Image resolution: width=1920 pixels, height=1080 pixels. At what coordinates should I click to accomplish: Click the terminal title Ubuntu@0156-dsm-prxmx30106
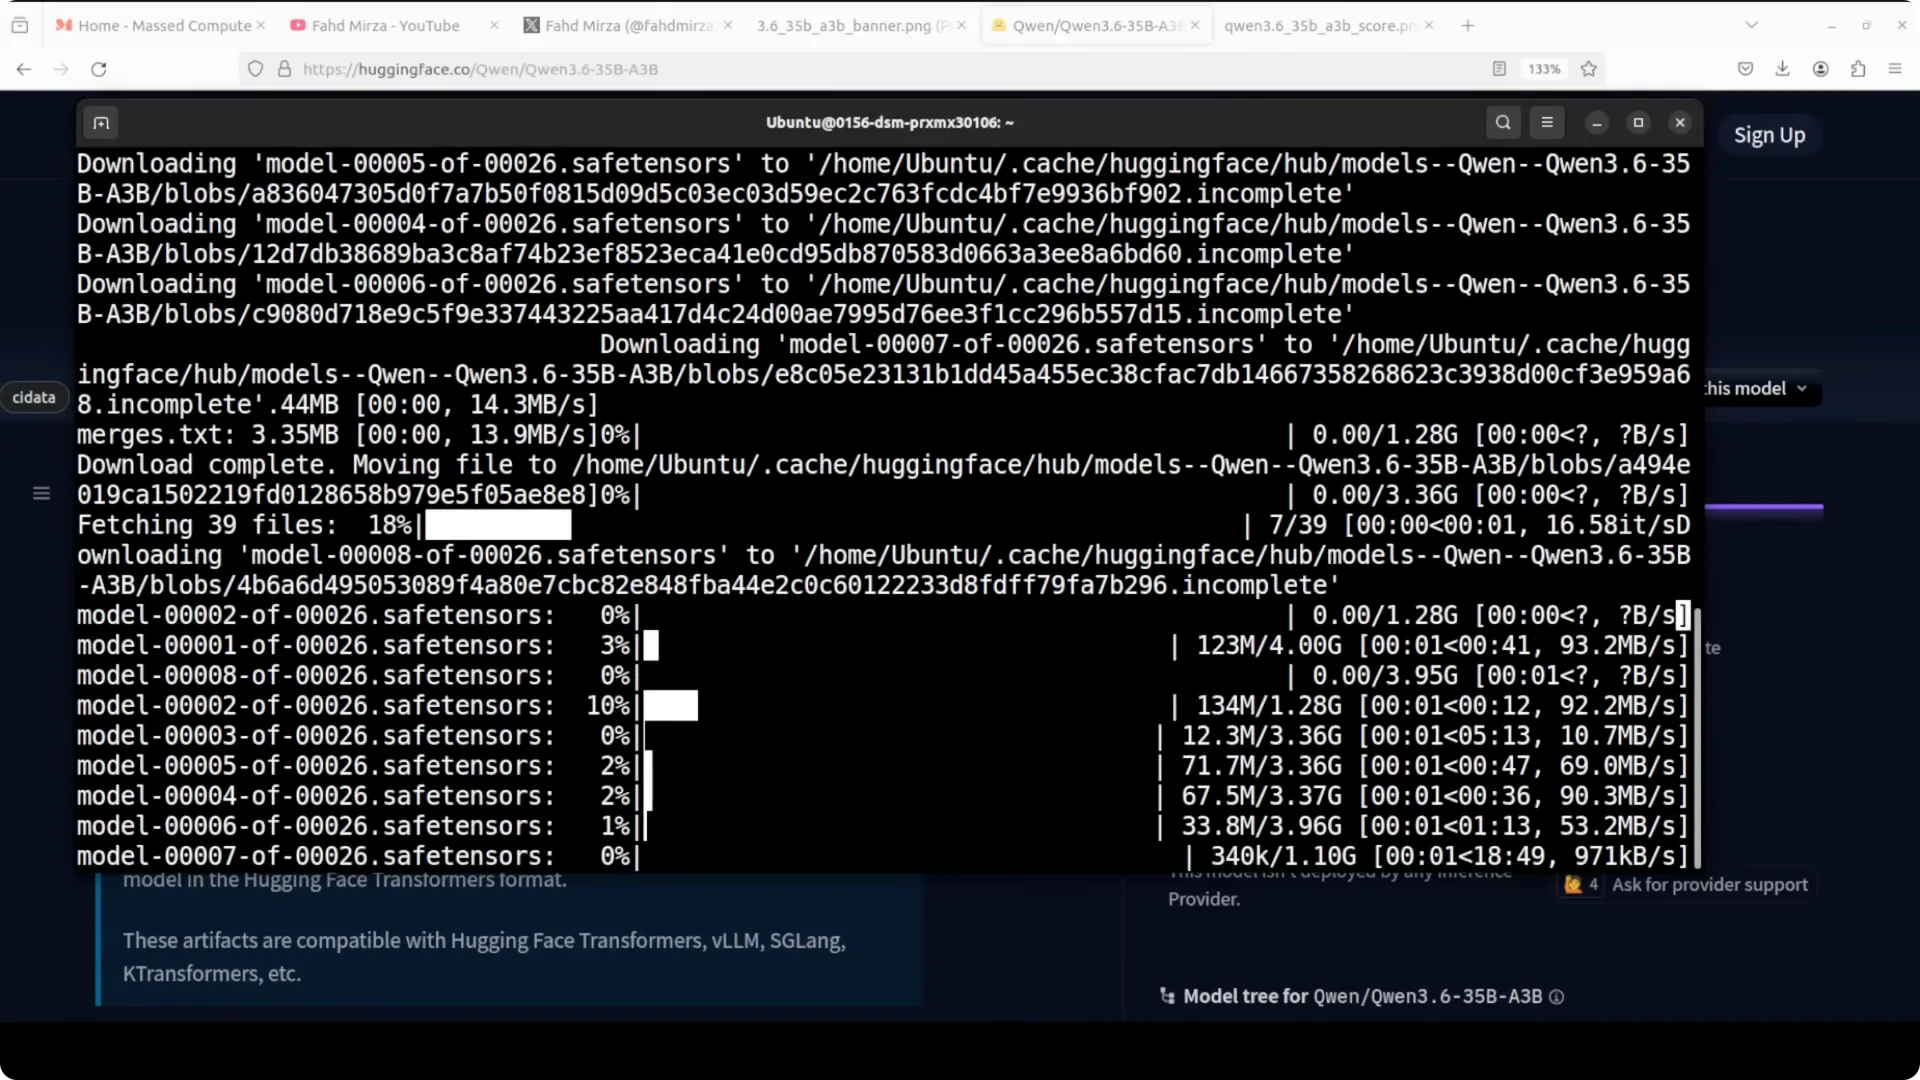click(890, 122)
